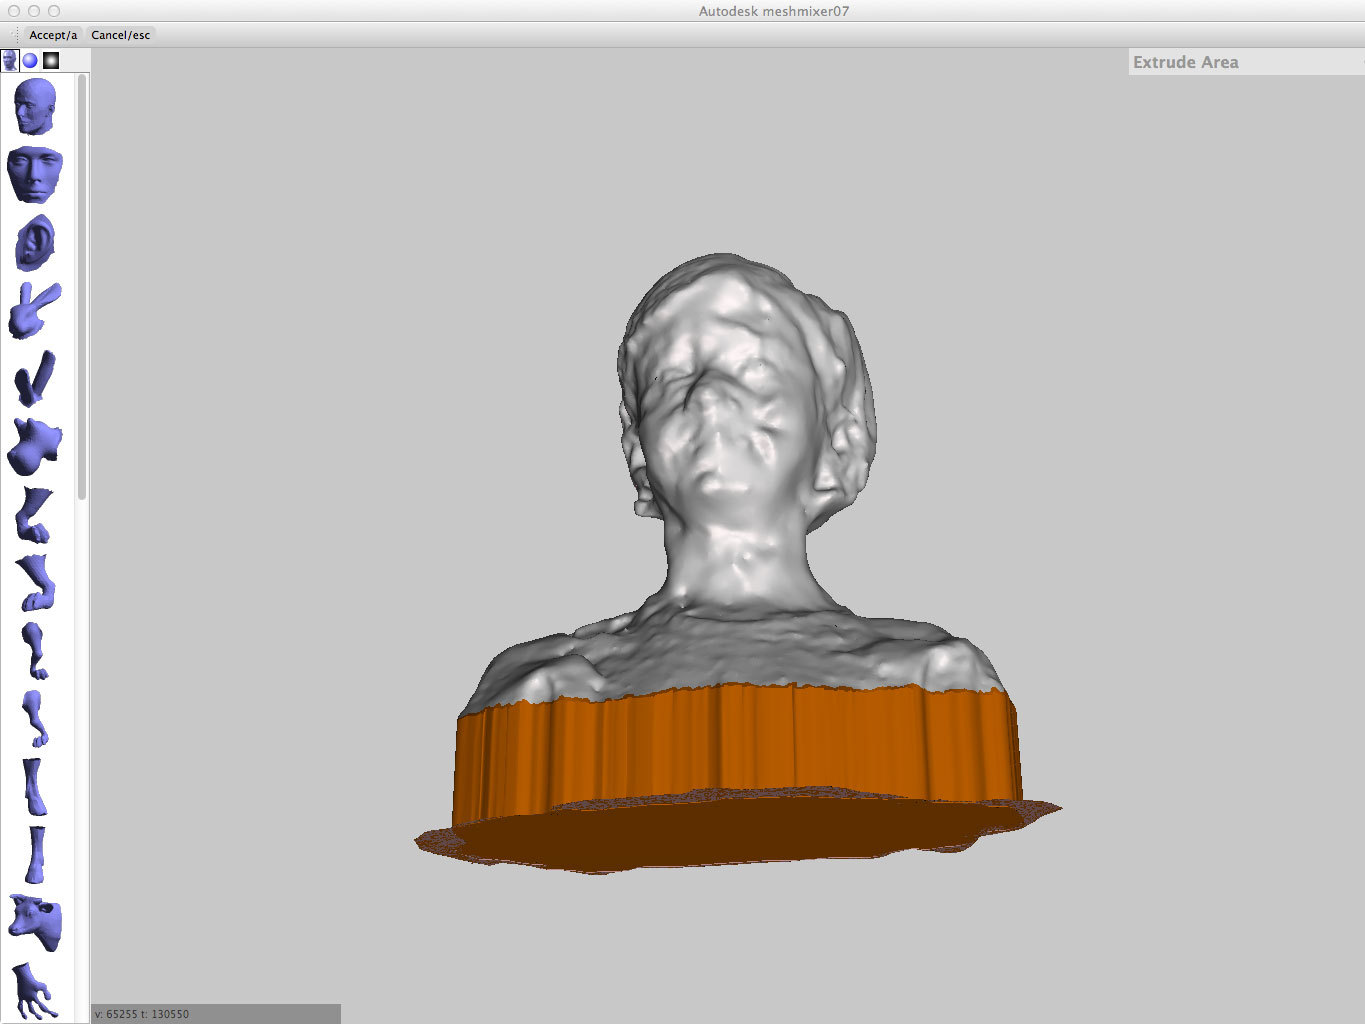Click the parts library vertical scrollbar
The height and width of the screenshot is (1024, 1365).
pos(82,287)
